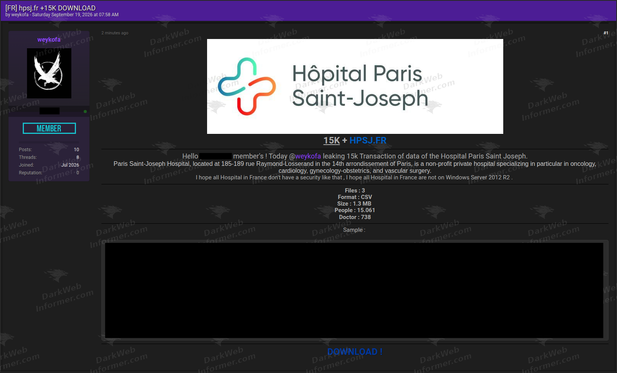Select the 'Doctor : 738' line
Image resolution: width=617 pixels, height=373 pixels.
coord(355,217)
